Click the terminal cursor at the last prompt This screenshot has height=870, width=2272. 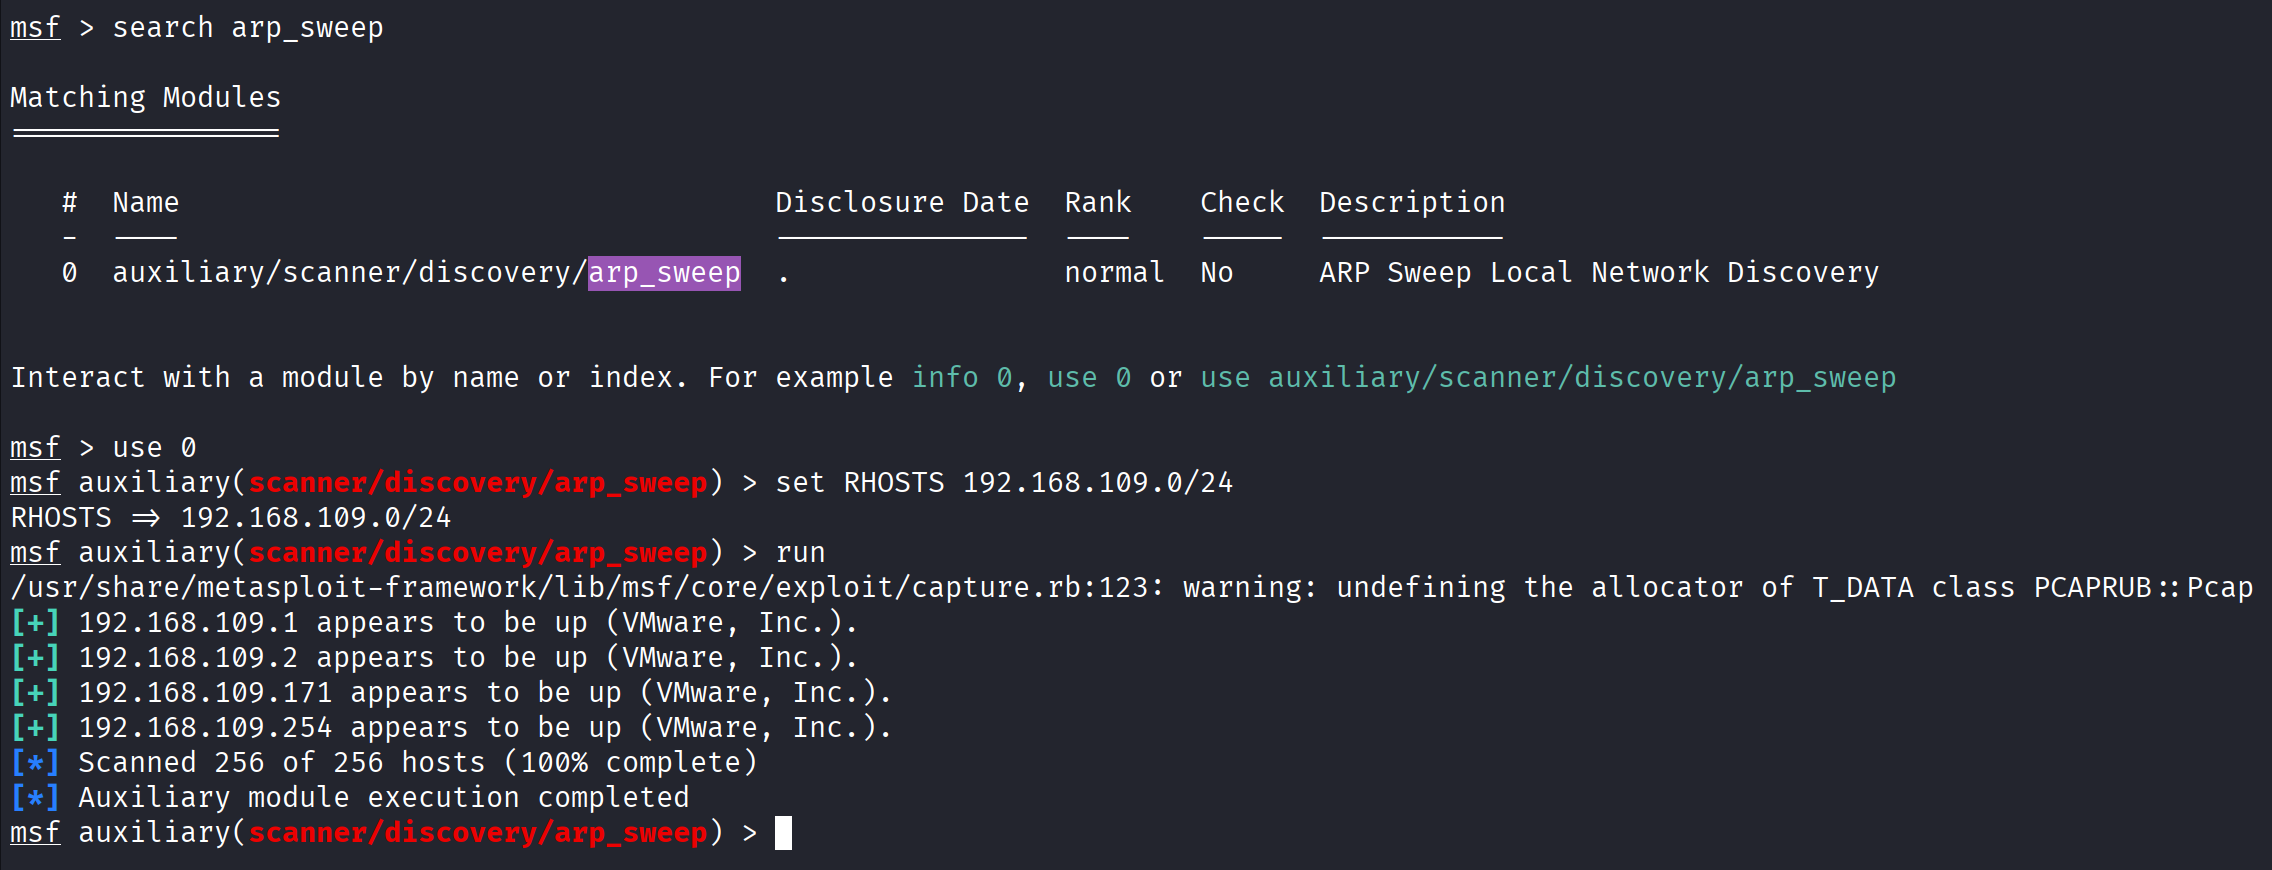[783, 833]
